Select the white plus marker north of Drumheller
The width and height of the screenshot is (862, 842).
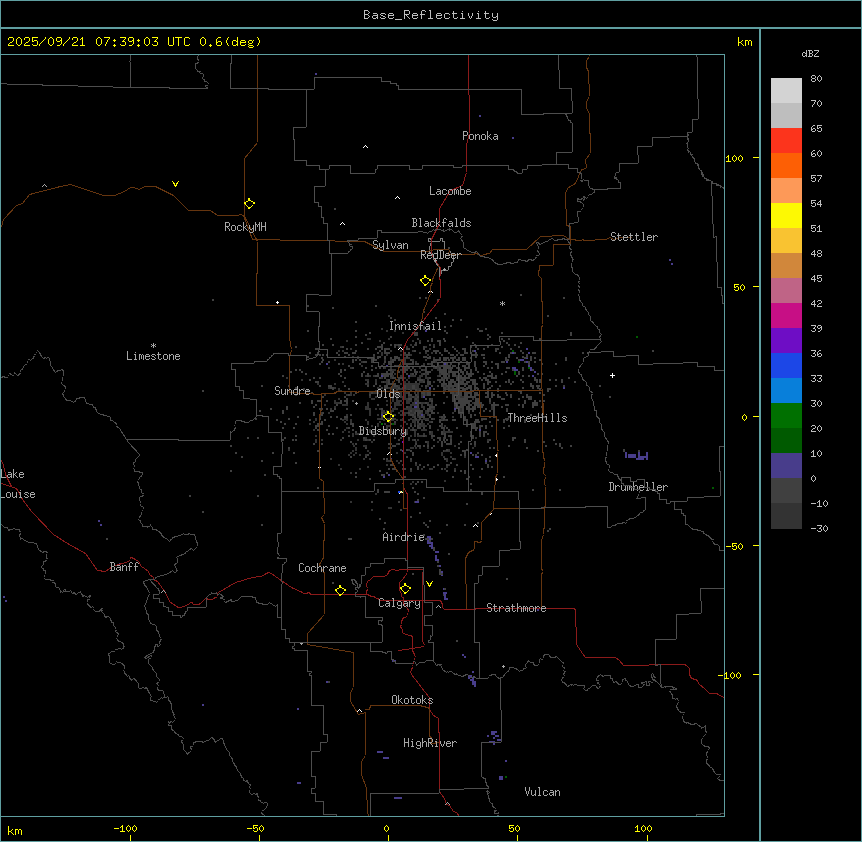(612, 375)
